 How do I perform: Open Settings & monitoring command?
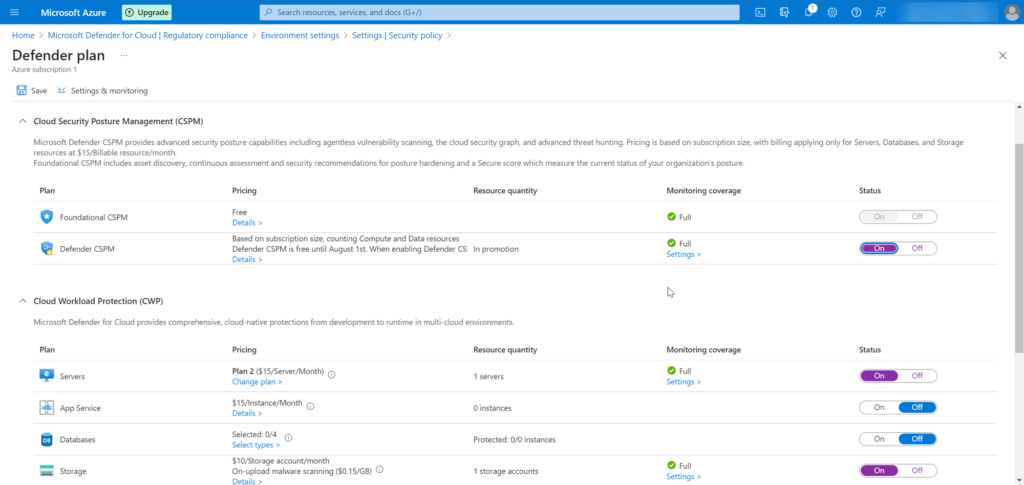coord(103,91)
